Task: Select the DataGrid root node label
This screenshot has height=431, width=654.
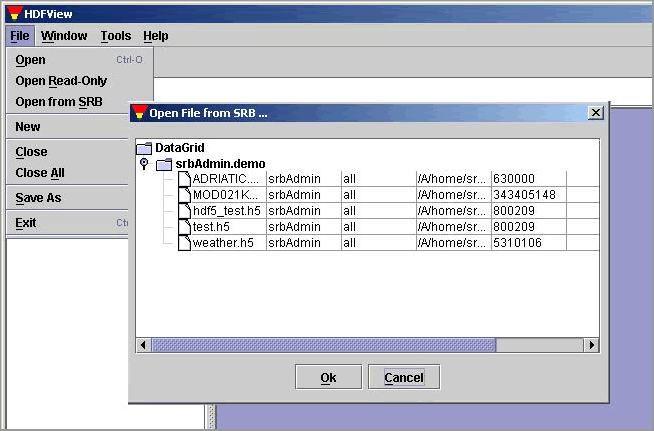Action: coord(180,148)
